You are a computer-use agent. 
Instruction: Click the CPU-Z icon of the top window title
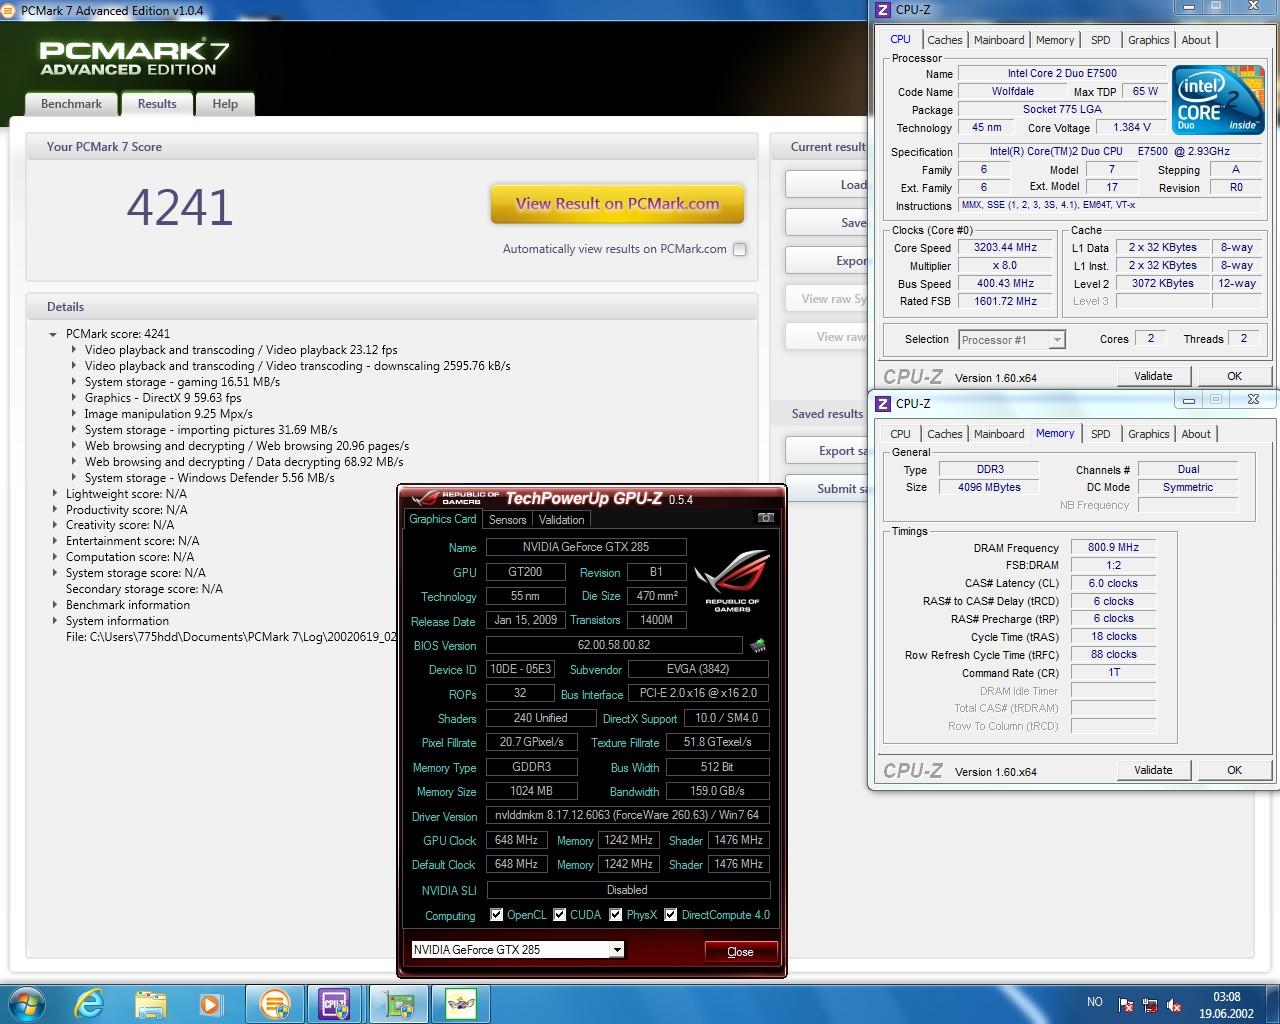tap(882, 10)
